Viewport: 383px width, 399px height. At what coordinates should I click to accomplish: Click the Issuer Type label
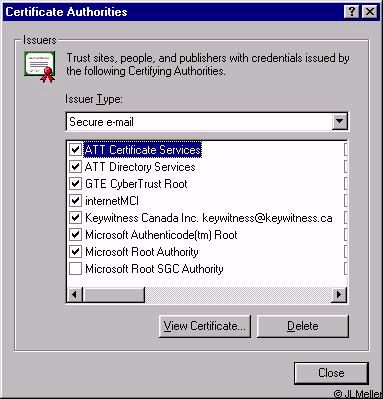(94, 99)
